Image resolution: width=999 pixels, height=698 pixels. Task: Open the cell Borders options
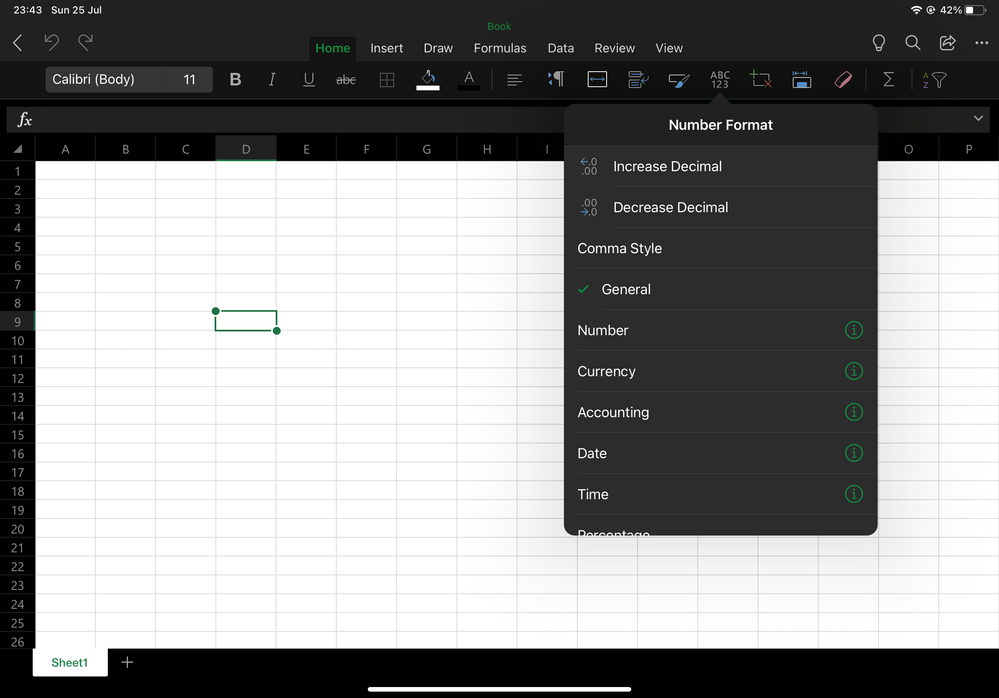(x=387, y=80)
